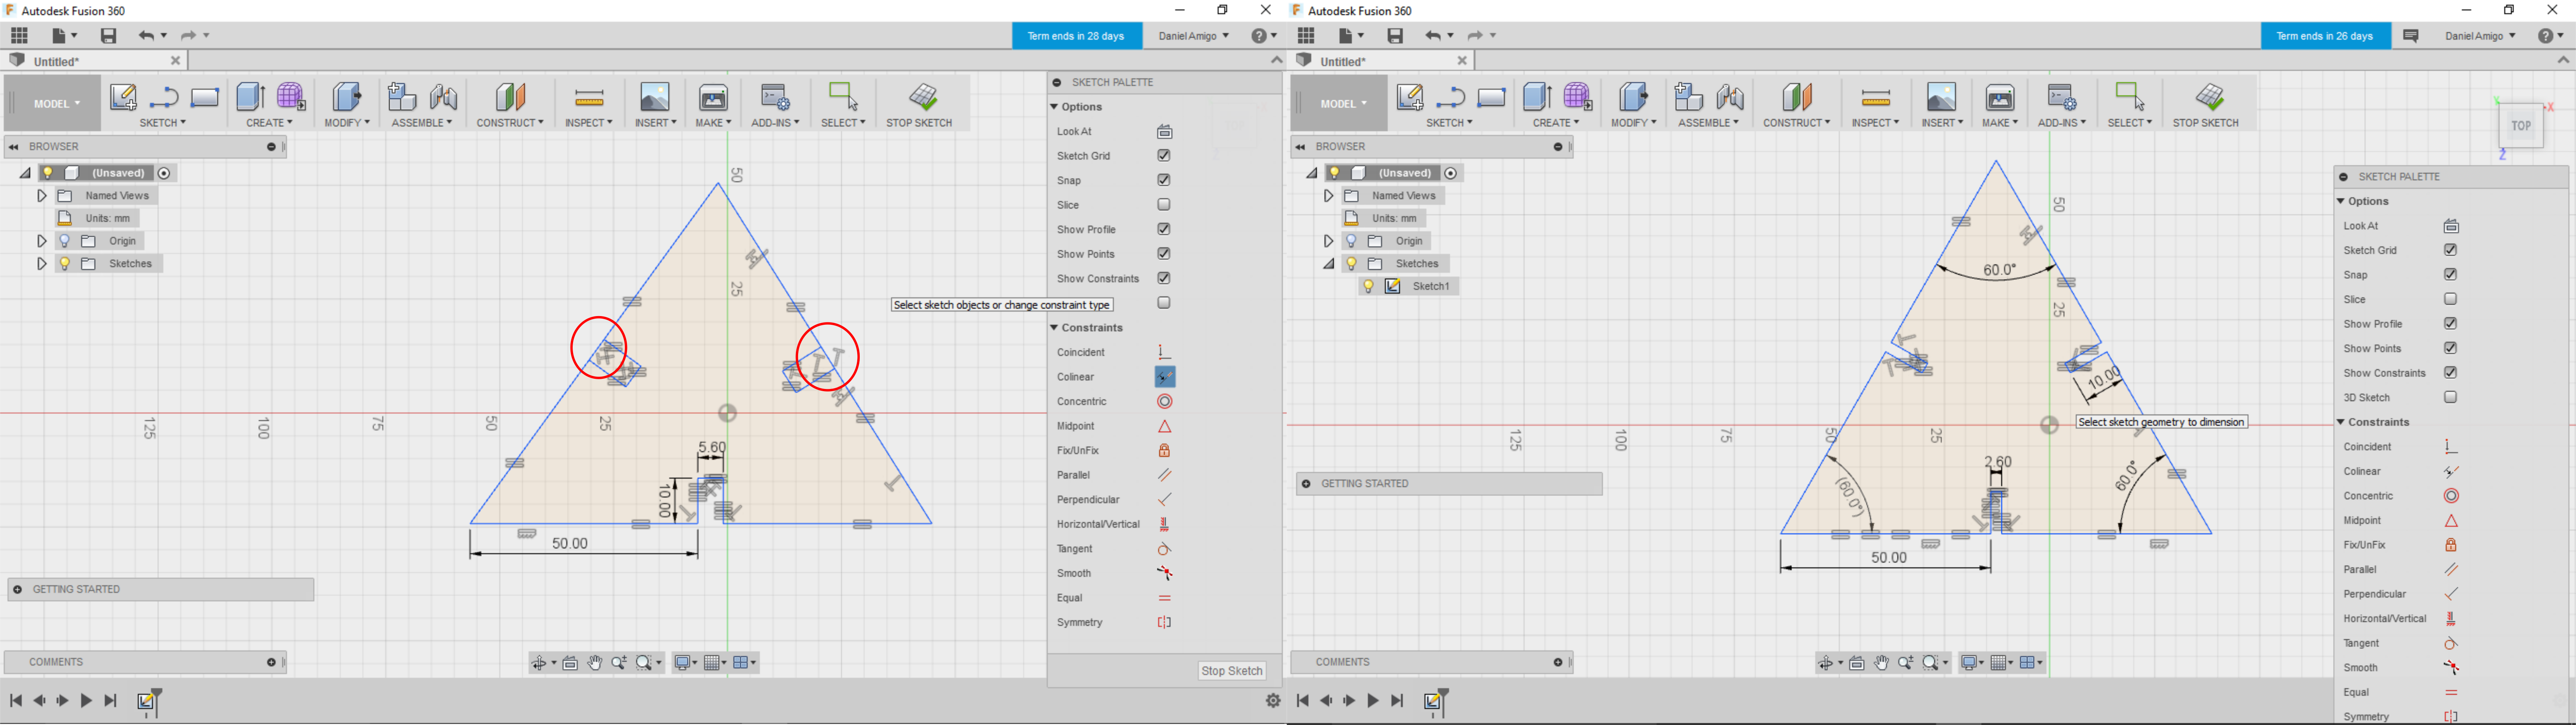Click the Pan hand icon in left window navigation bar
2576x725 pixels.
(595, 663)
